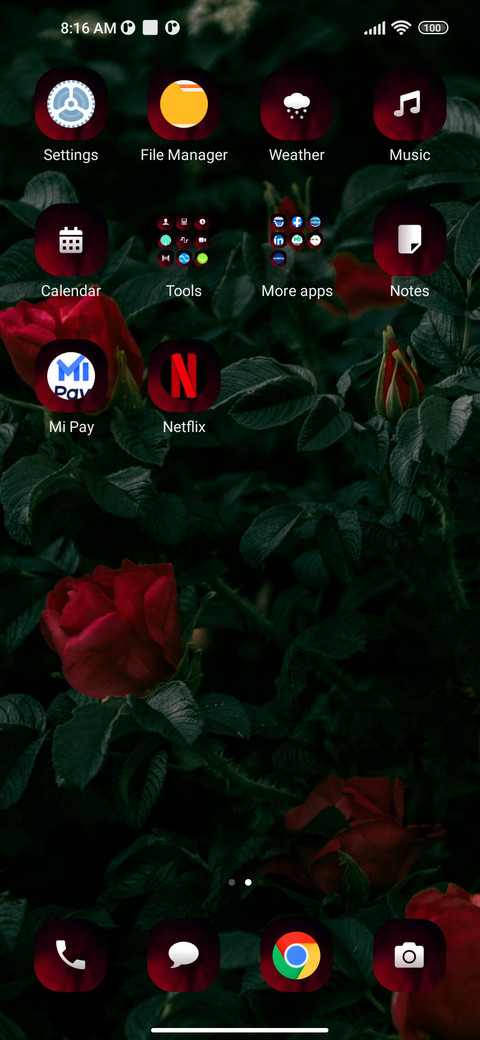Open the More apps folder
Image resolution: width=480 pixels, height=1040 pixels.
click(x=296, y=240)
